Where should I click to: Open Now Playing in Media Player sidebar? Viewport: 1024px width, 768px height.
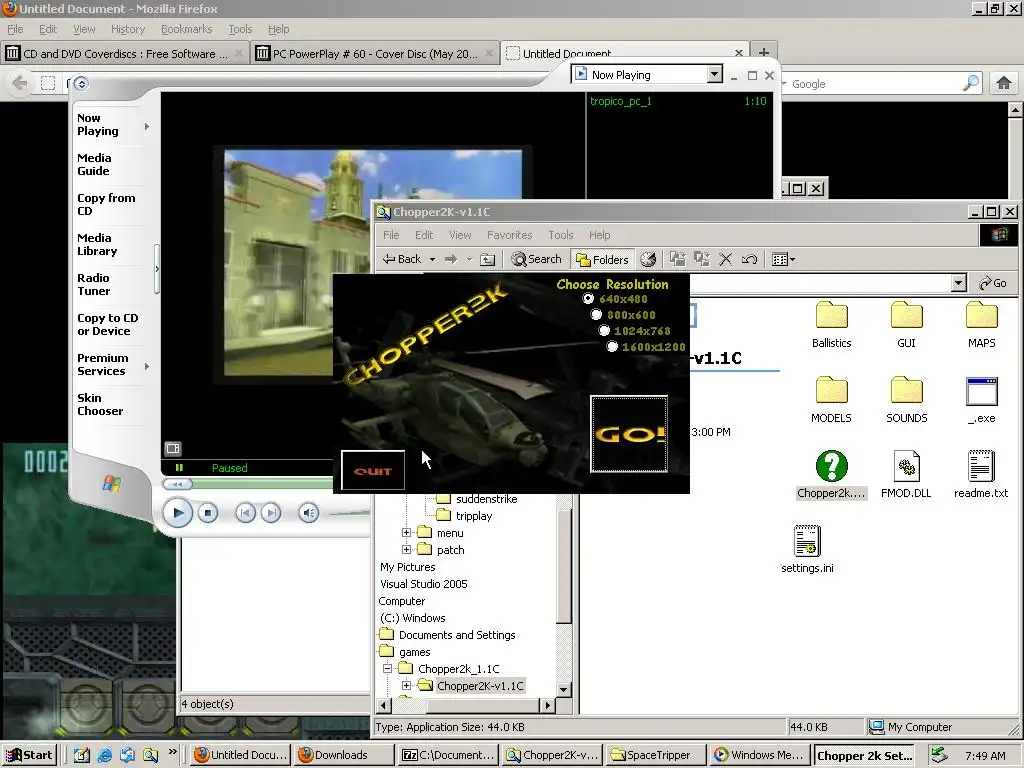pyautogui.click(x=98, y=124)
